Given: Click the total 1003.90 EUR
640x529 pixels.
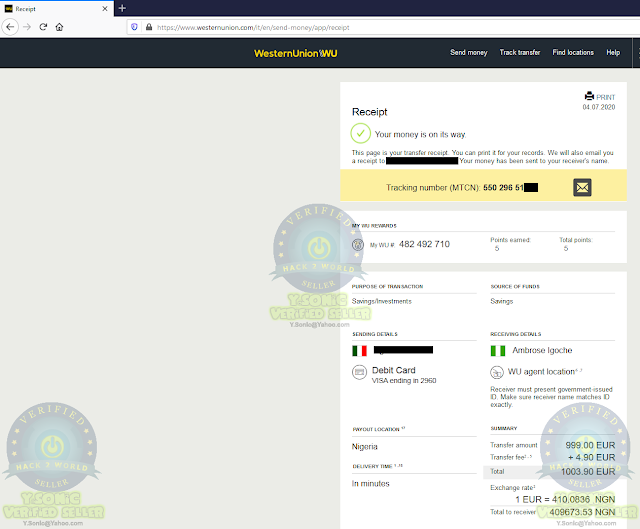Looking at the screenshot, I should coord(588,472).
